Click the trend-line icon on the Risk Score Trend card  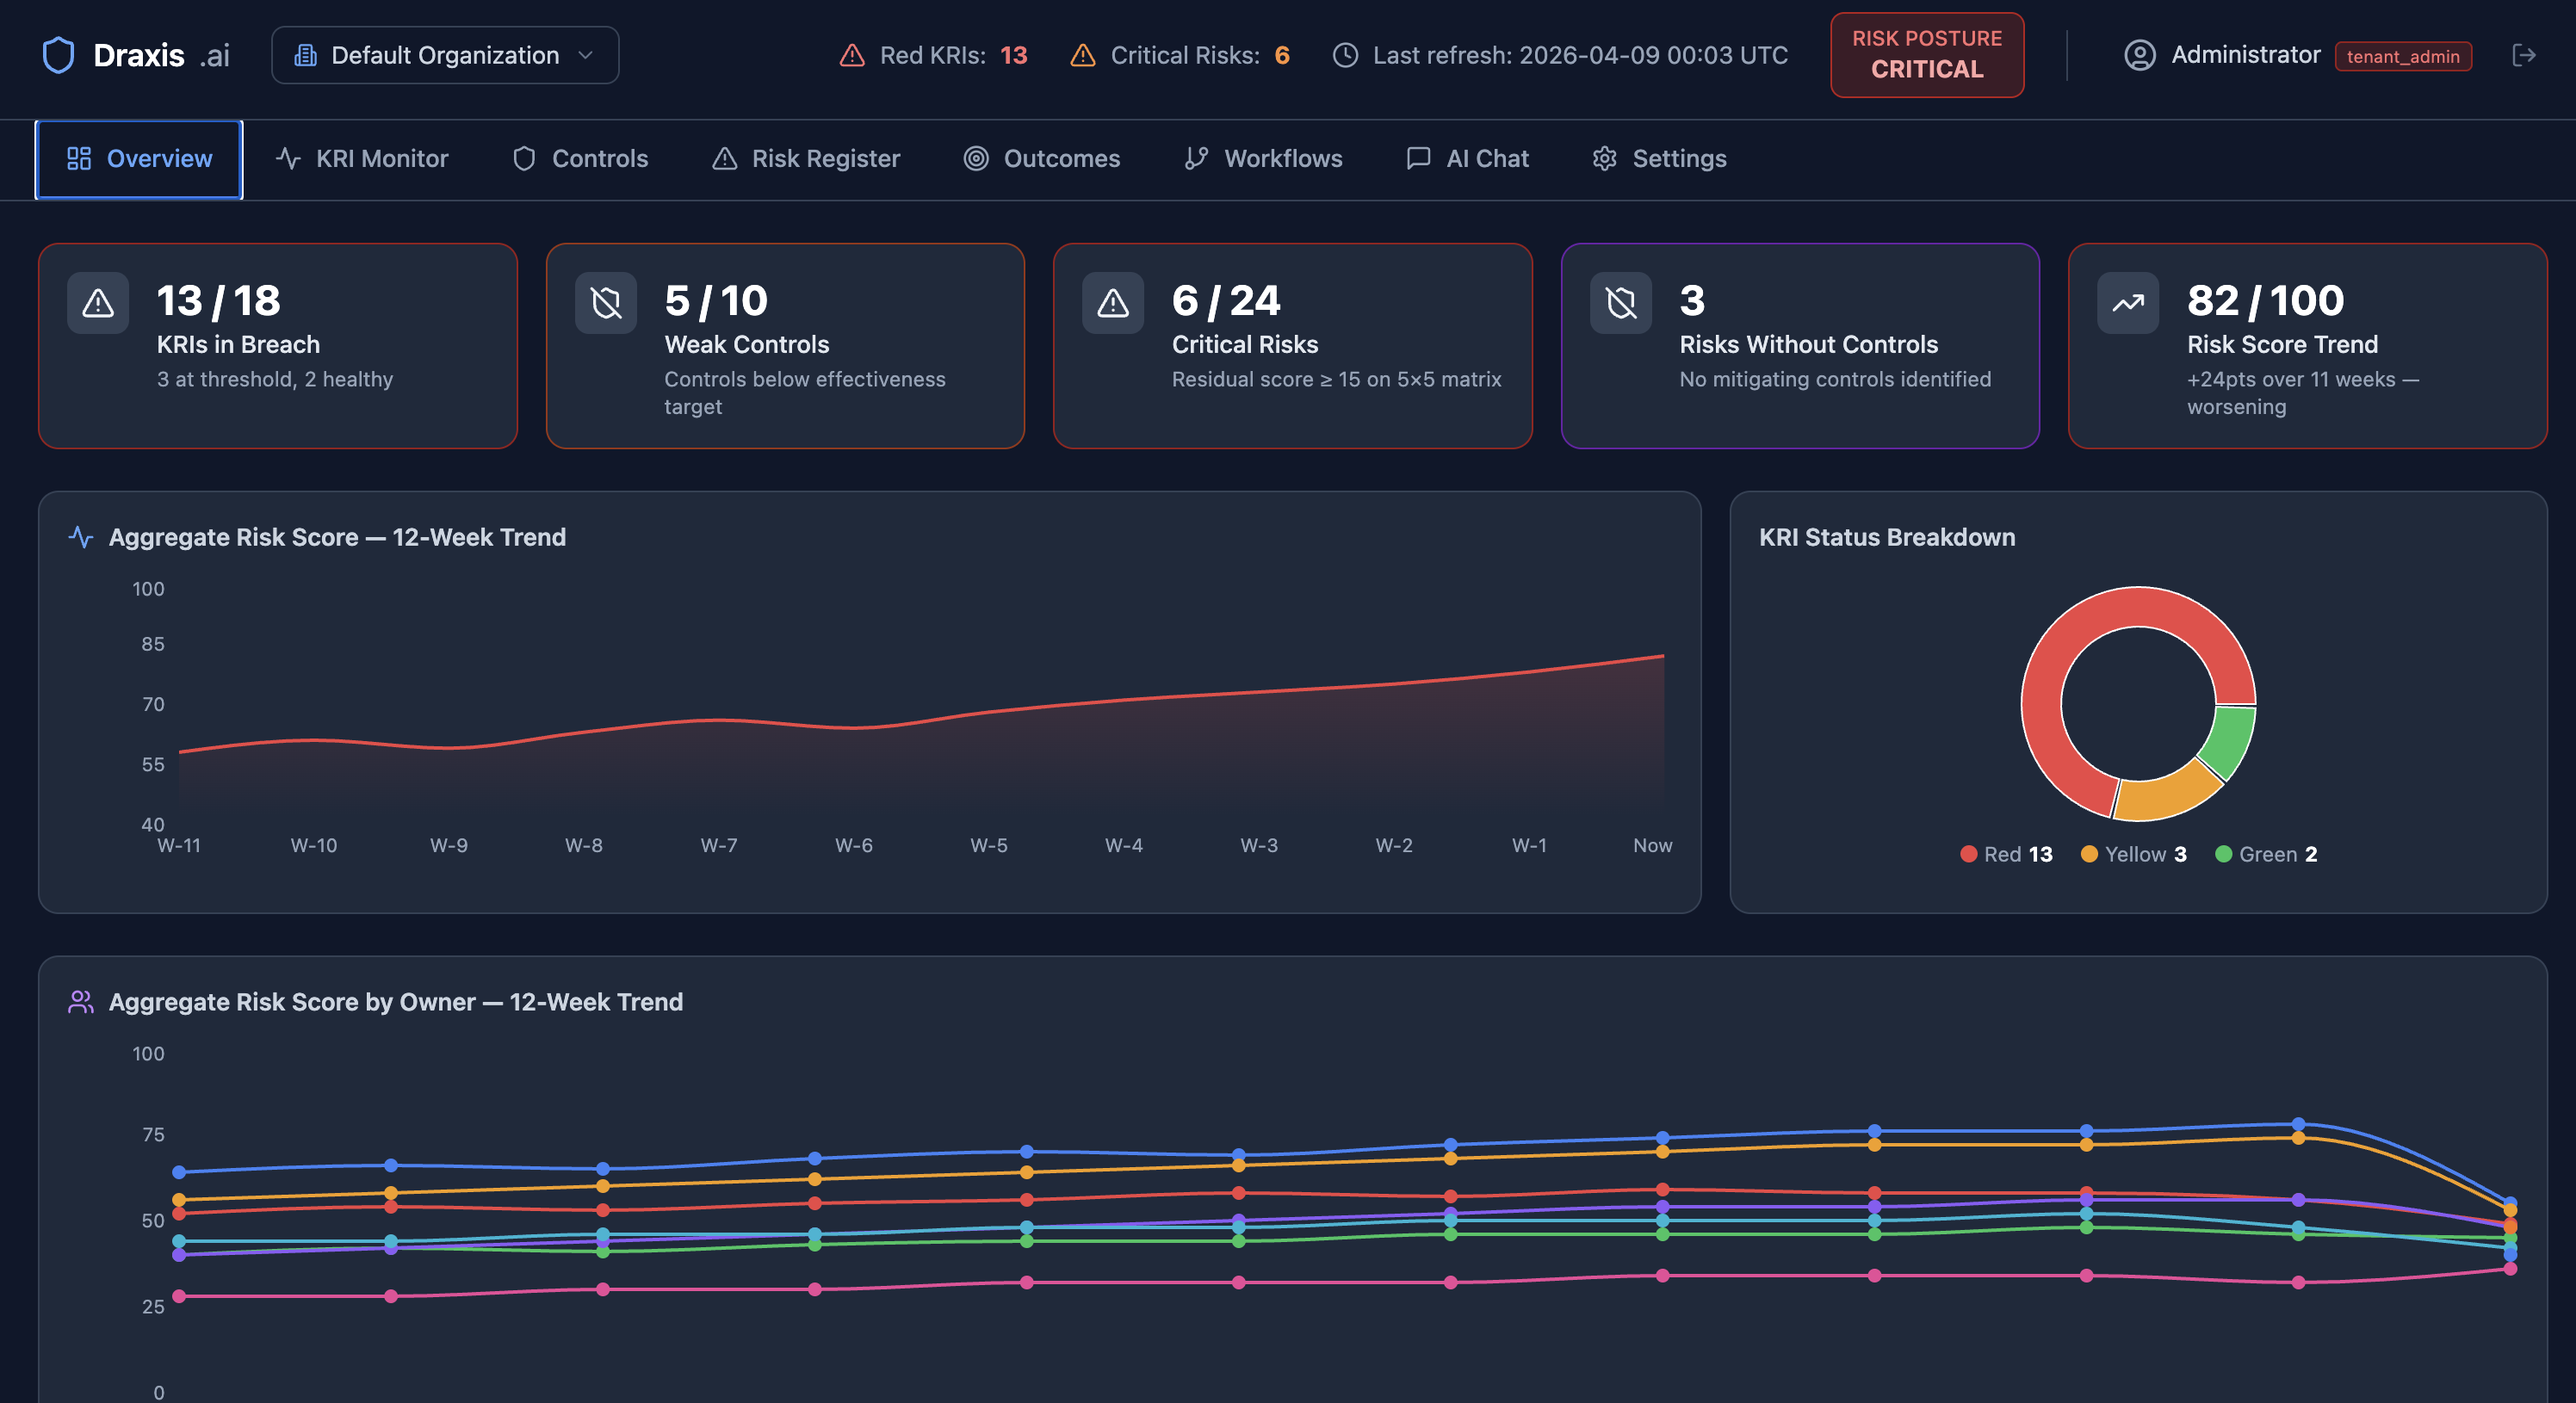[2127, 303]
